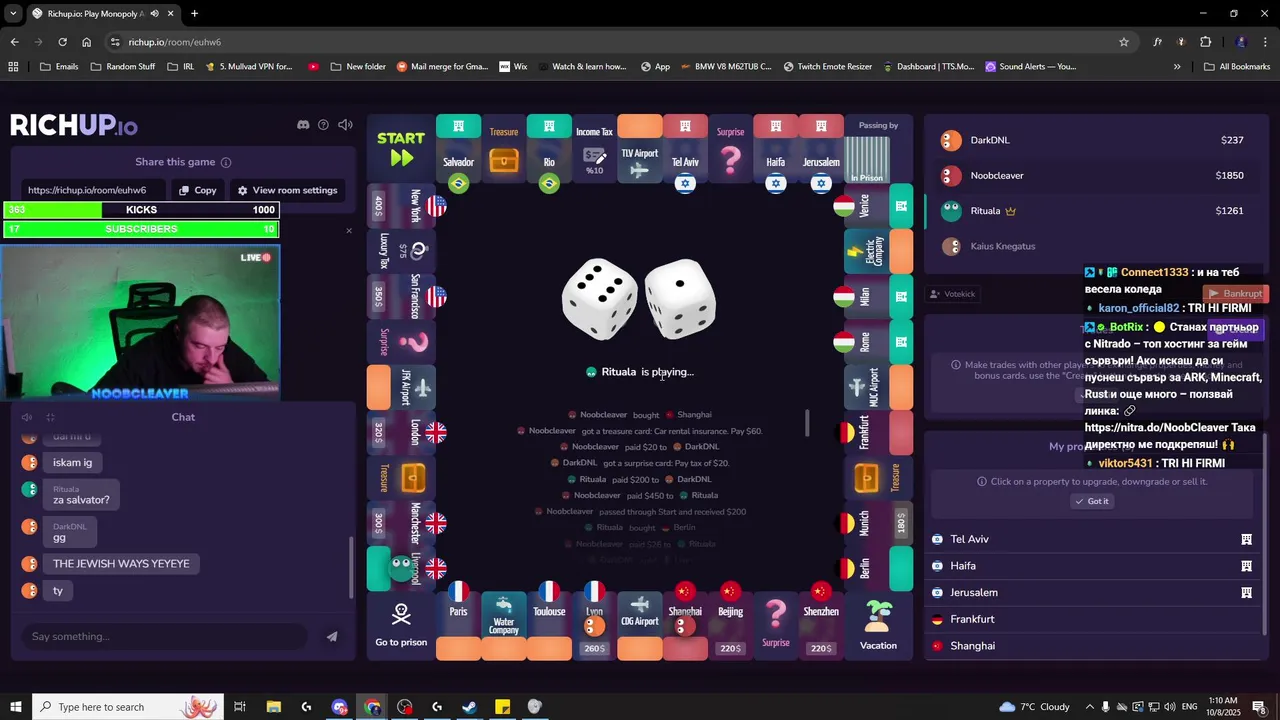
Task: Reload the page
Action: pyautogui.click(x=62, y=42)
